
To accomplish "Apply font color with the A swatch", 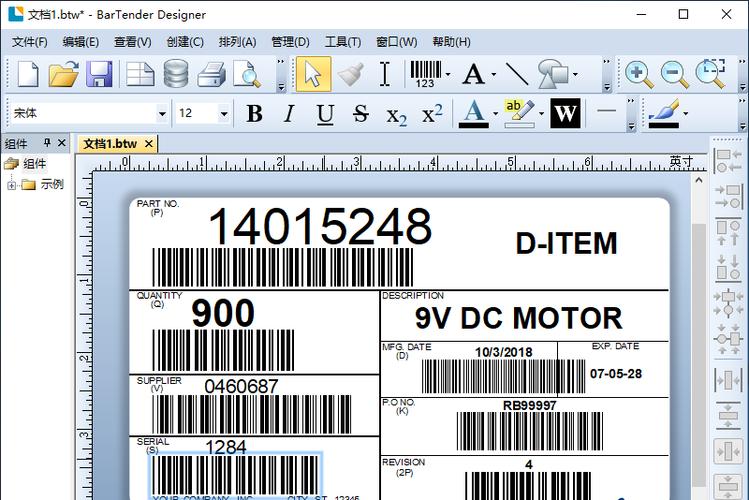I will (473, 114).
